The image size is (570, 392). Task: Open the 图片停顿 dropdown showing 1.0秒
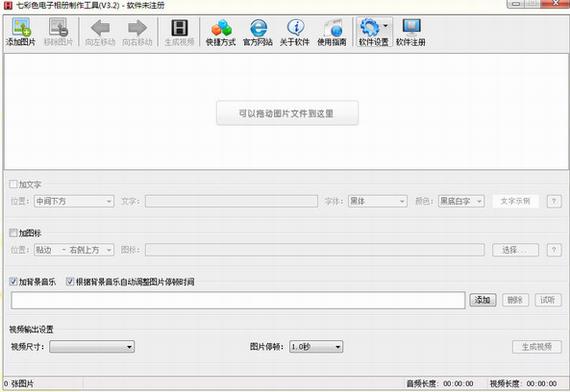316,347
